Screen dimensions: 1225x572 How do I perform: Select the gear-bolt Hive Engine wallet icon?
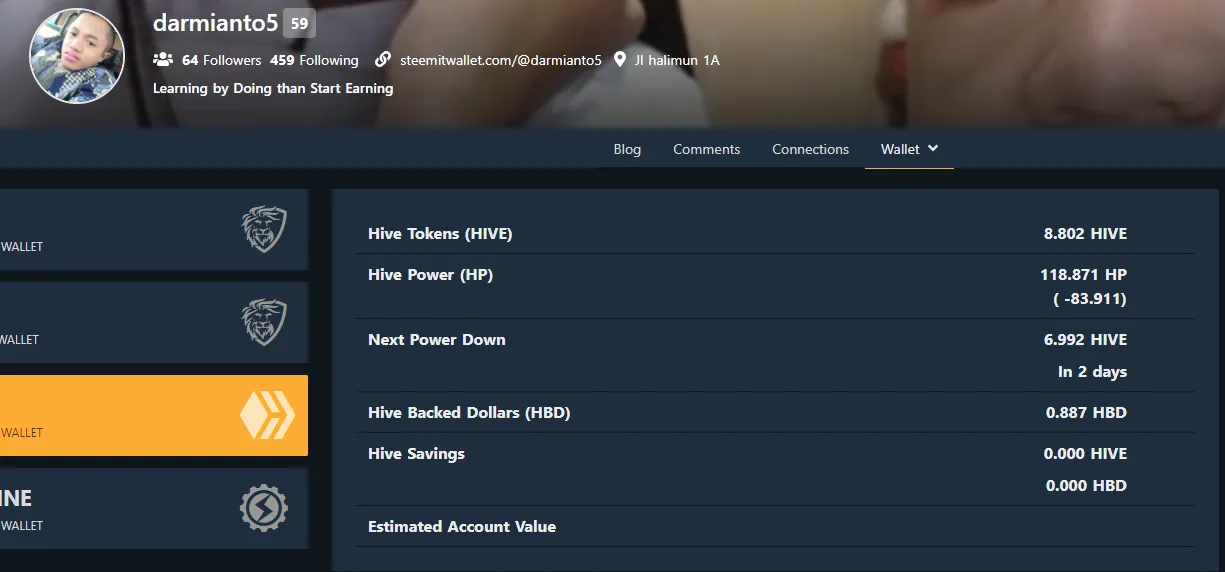click(264, 508)
